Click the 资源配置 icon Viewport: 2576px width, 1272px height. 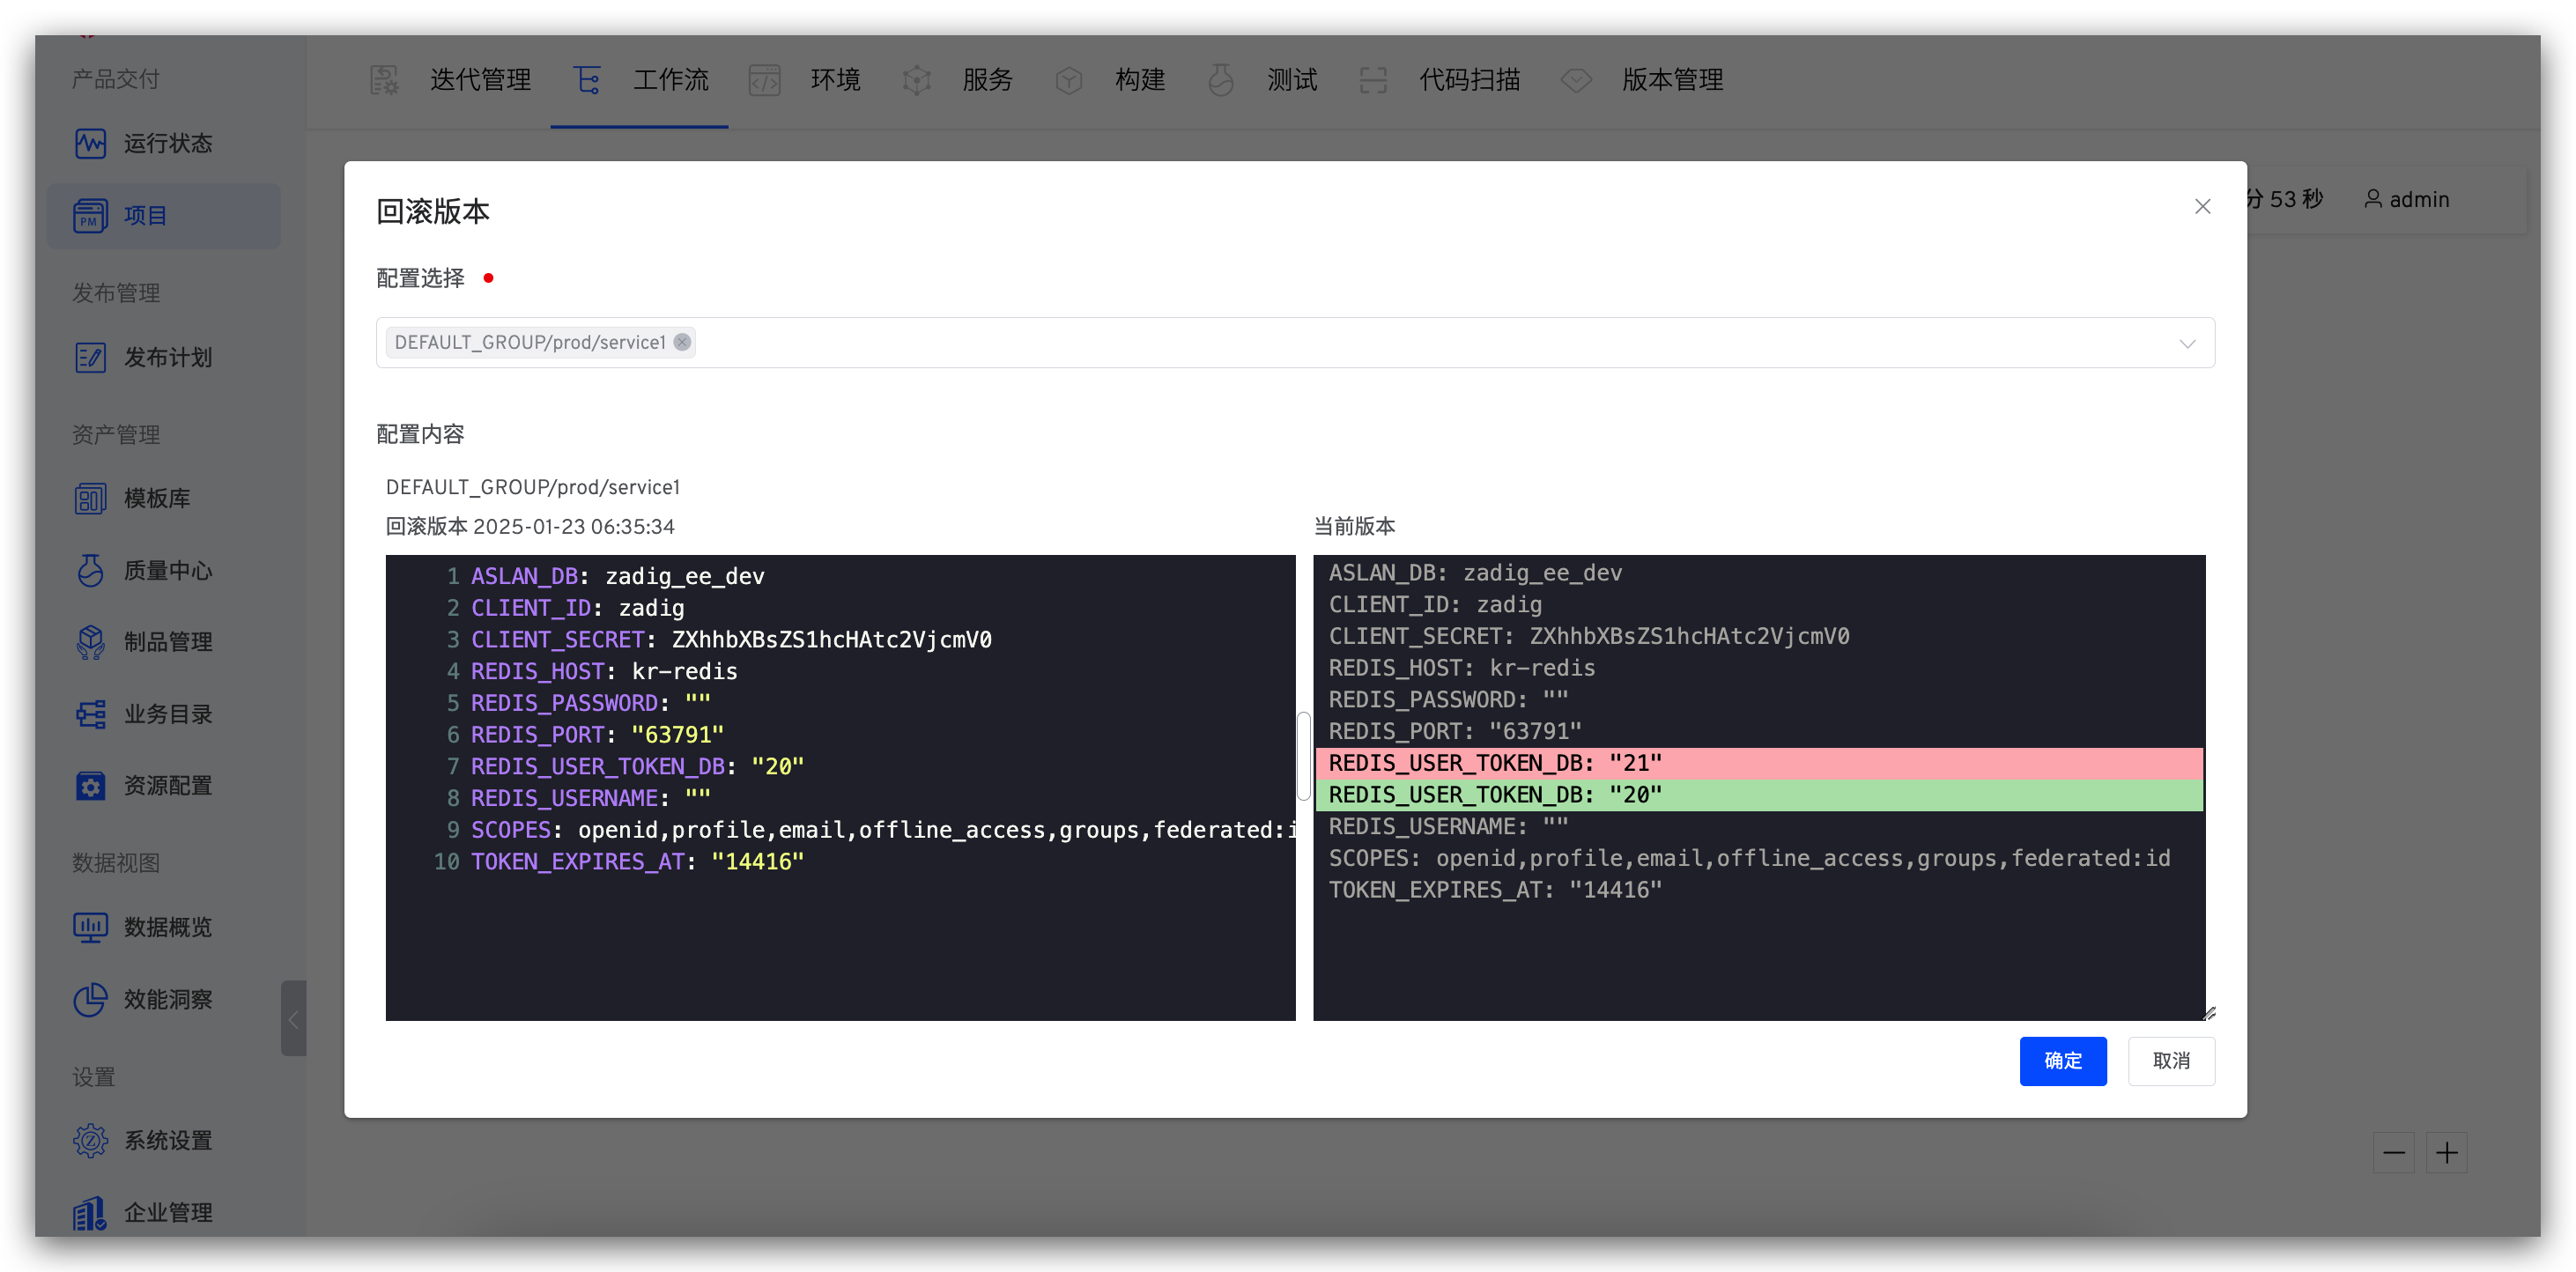coord(90,785)
